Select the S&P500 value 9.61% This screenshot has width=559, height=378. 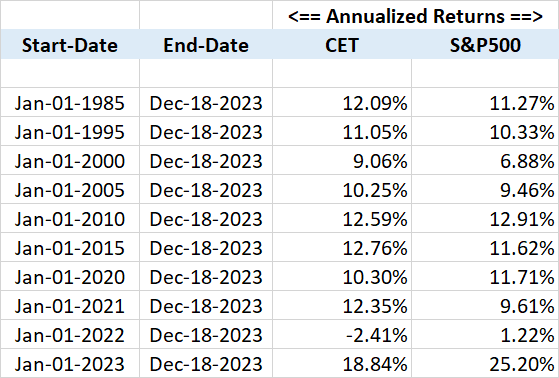(x=485, y=306)
